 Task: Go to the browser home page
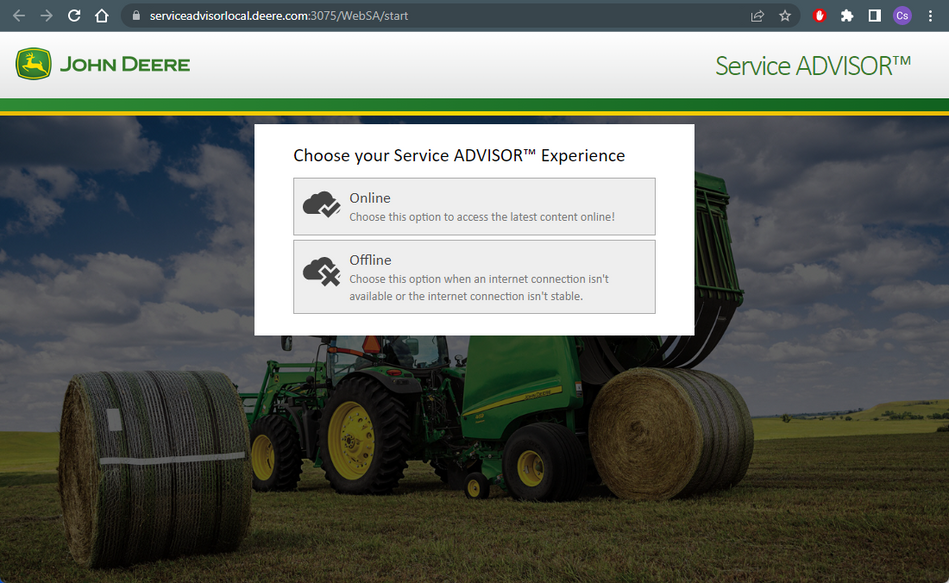click(x=101, y=16)
